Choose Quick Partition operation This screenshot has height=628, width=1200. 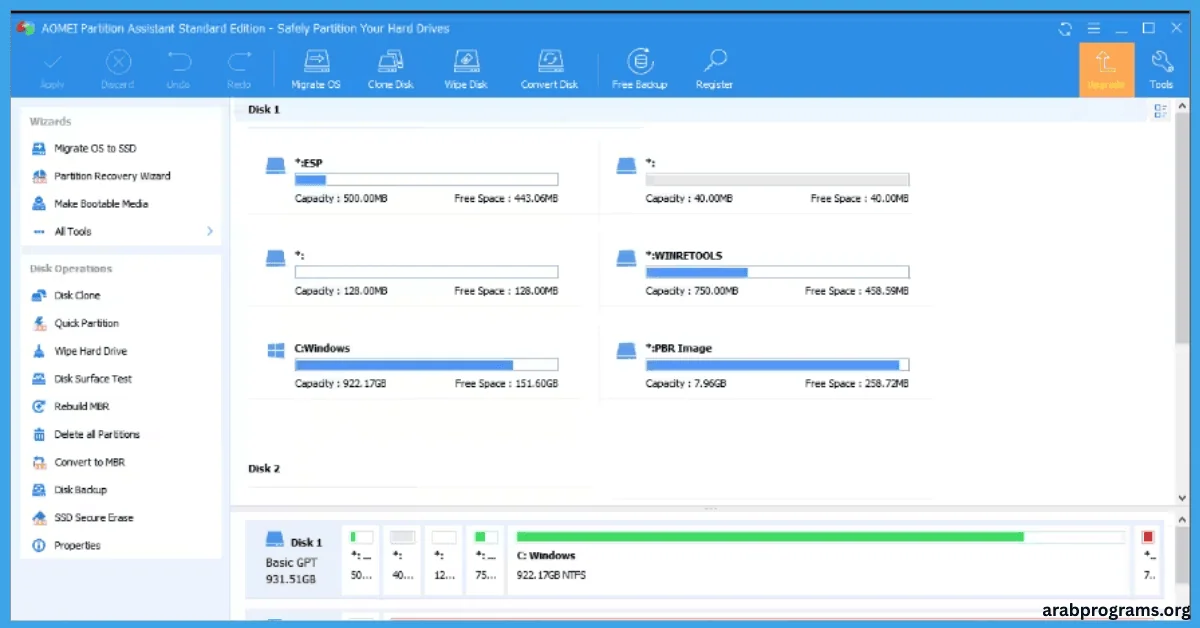point(75,324)
